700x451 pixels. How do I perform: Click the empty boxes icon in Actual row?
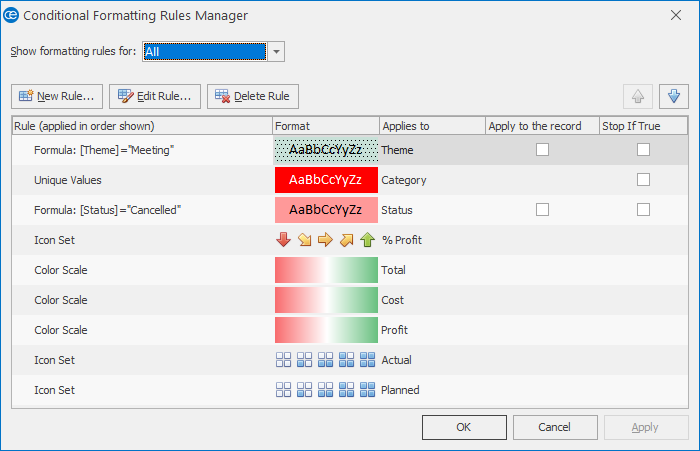pyautogui.click(x=283, y=359)
